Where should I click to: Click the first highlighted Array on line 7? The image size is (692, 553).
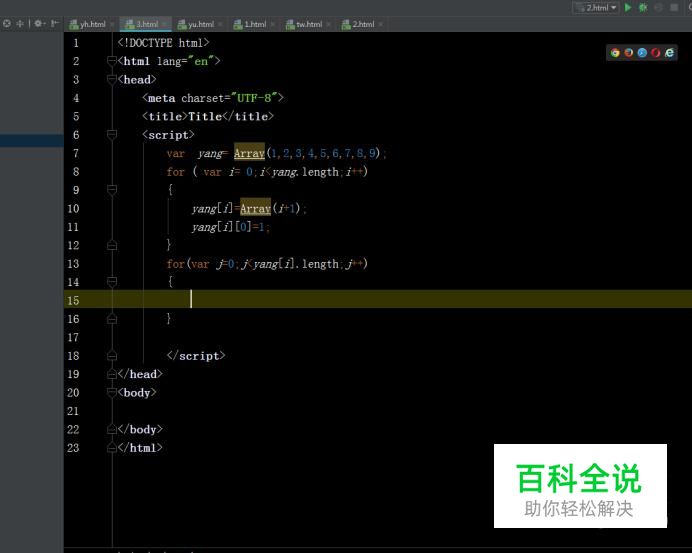(x=249, y=153)
